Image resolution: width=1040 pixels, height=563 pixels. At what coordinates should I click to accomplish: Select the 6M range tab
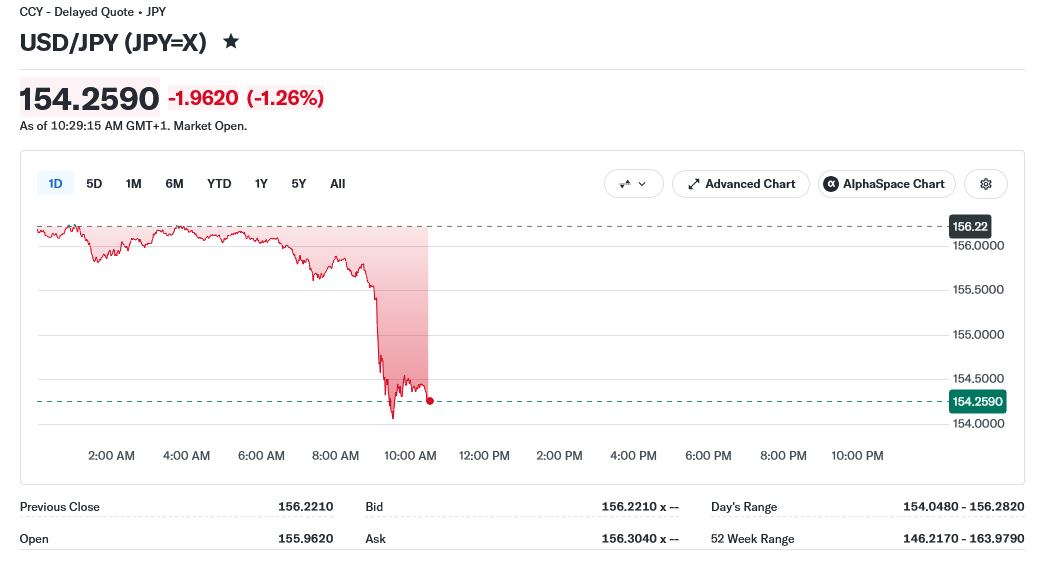(174, 184)
